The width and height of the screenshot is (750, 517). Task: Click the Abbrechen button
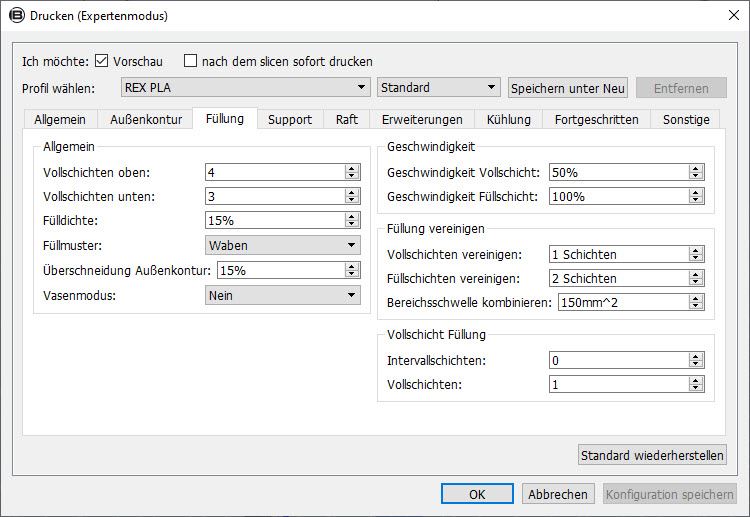pos(558,494)
